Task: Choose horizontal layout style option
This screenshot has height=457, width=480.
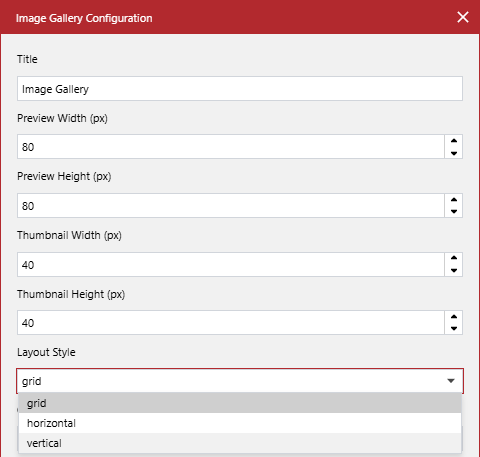Action: 240,423
